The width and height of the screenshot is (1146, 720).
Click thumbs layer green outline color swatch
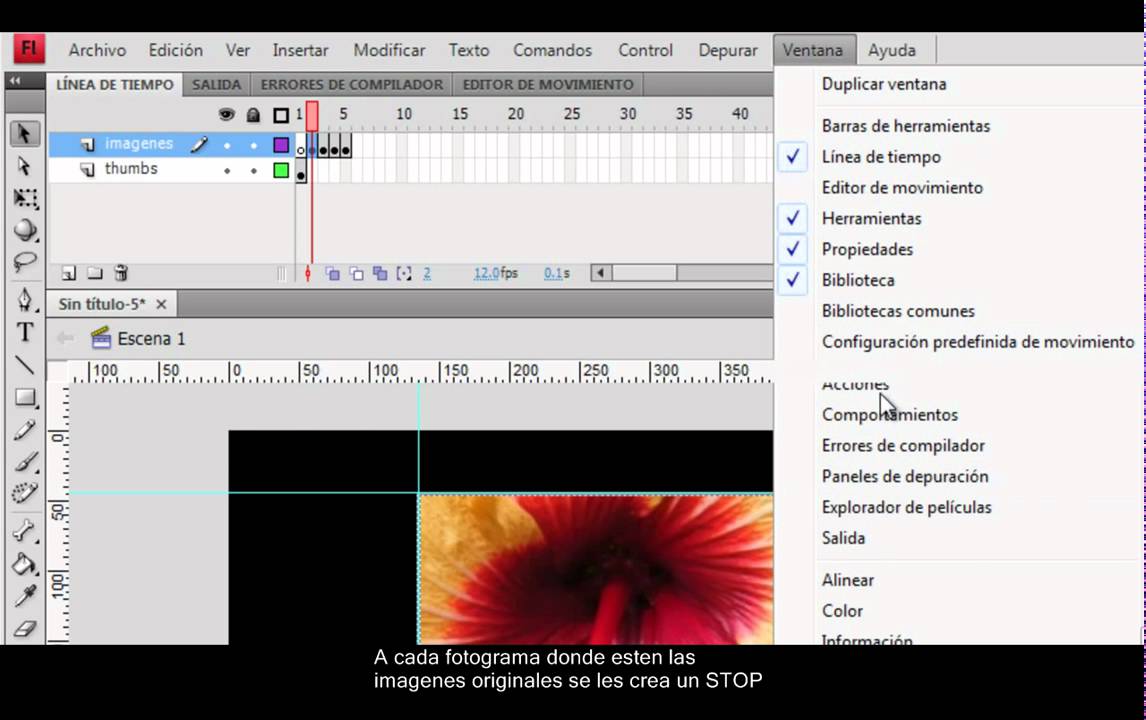[x=281, y=170]
